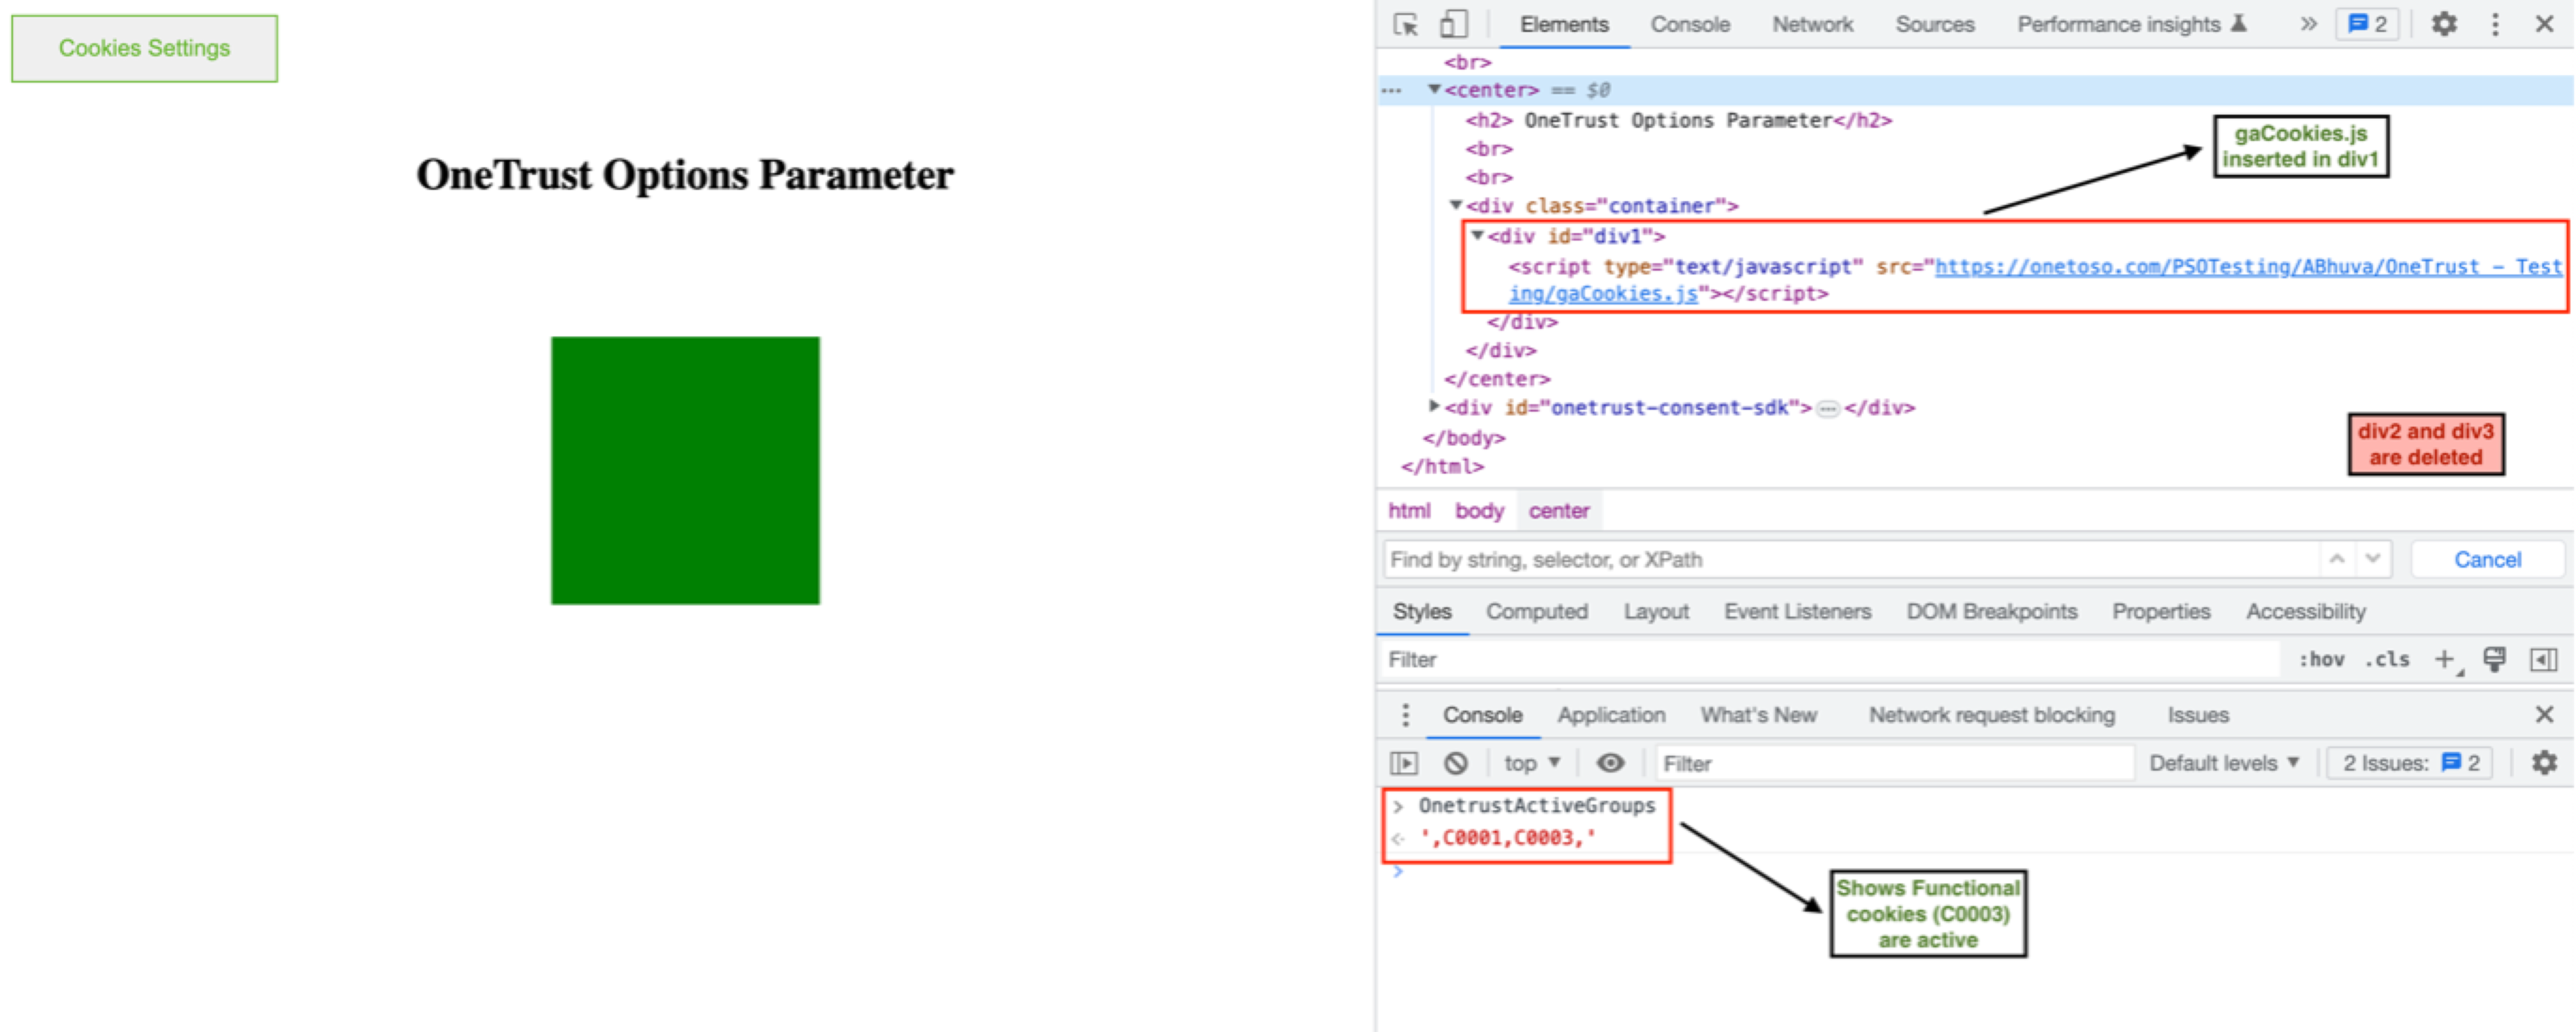The image size is (2576, 1032).
Task: Activate the inspect element picker icon
Action: pos(1405,24)
